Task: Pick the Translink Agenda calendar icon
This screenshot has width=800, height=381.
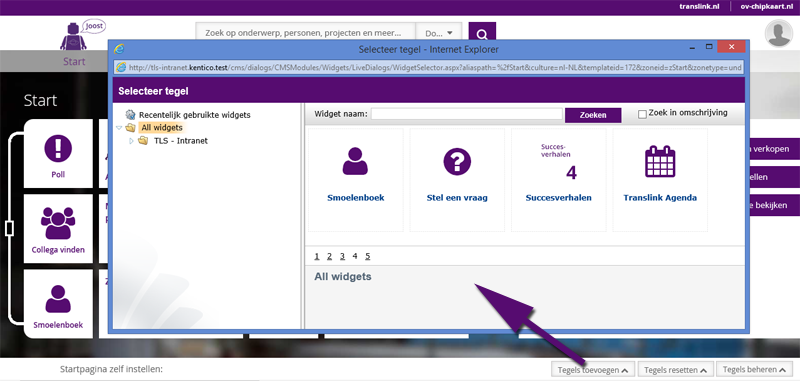Action: [660, 162]
